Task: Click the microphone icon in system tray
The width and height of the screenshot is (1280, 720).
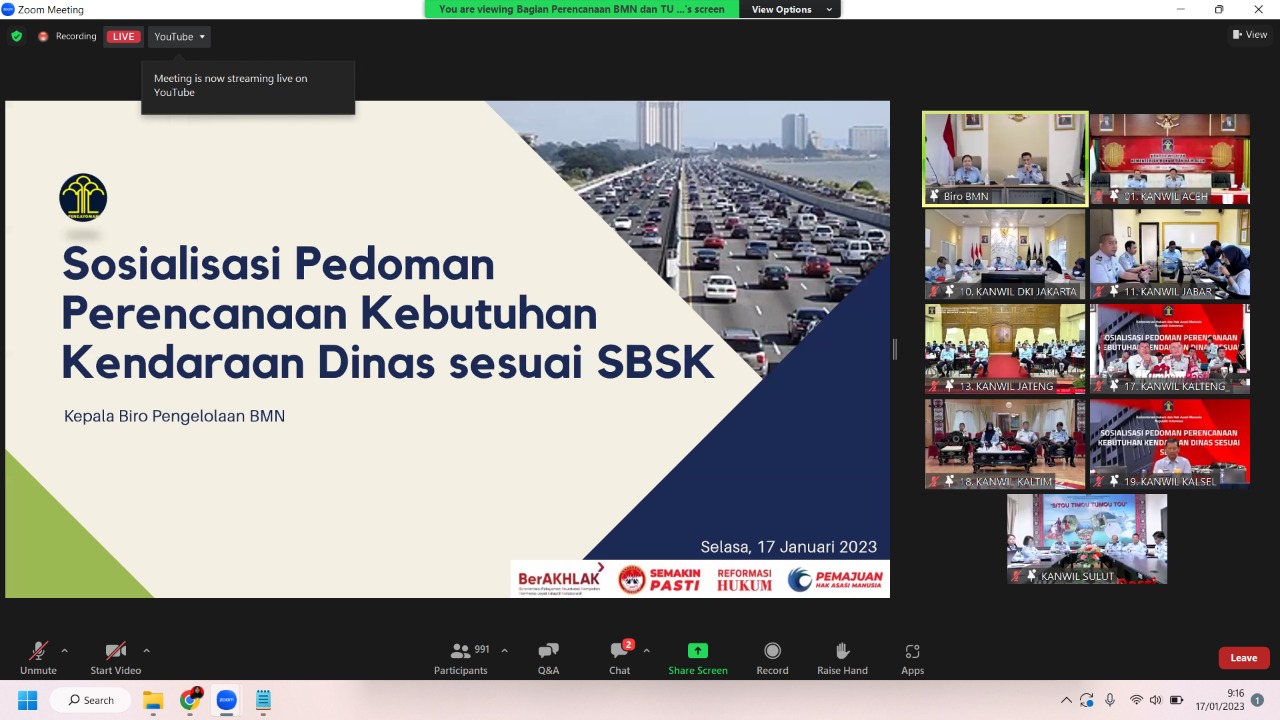Action: point(1110,700)
